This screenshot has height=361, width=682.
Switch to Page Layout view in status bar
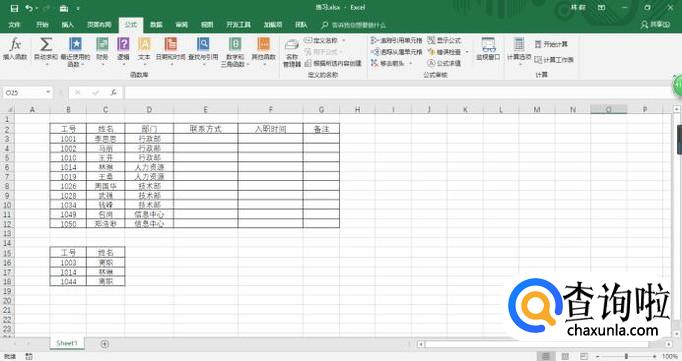(x=565, y=356)
